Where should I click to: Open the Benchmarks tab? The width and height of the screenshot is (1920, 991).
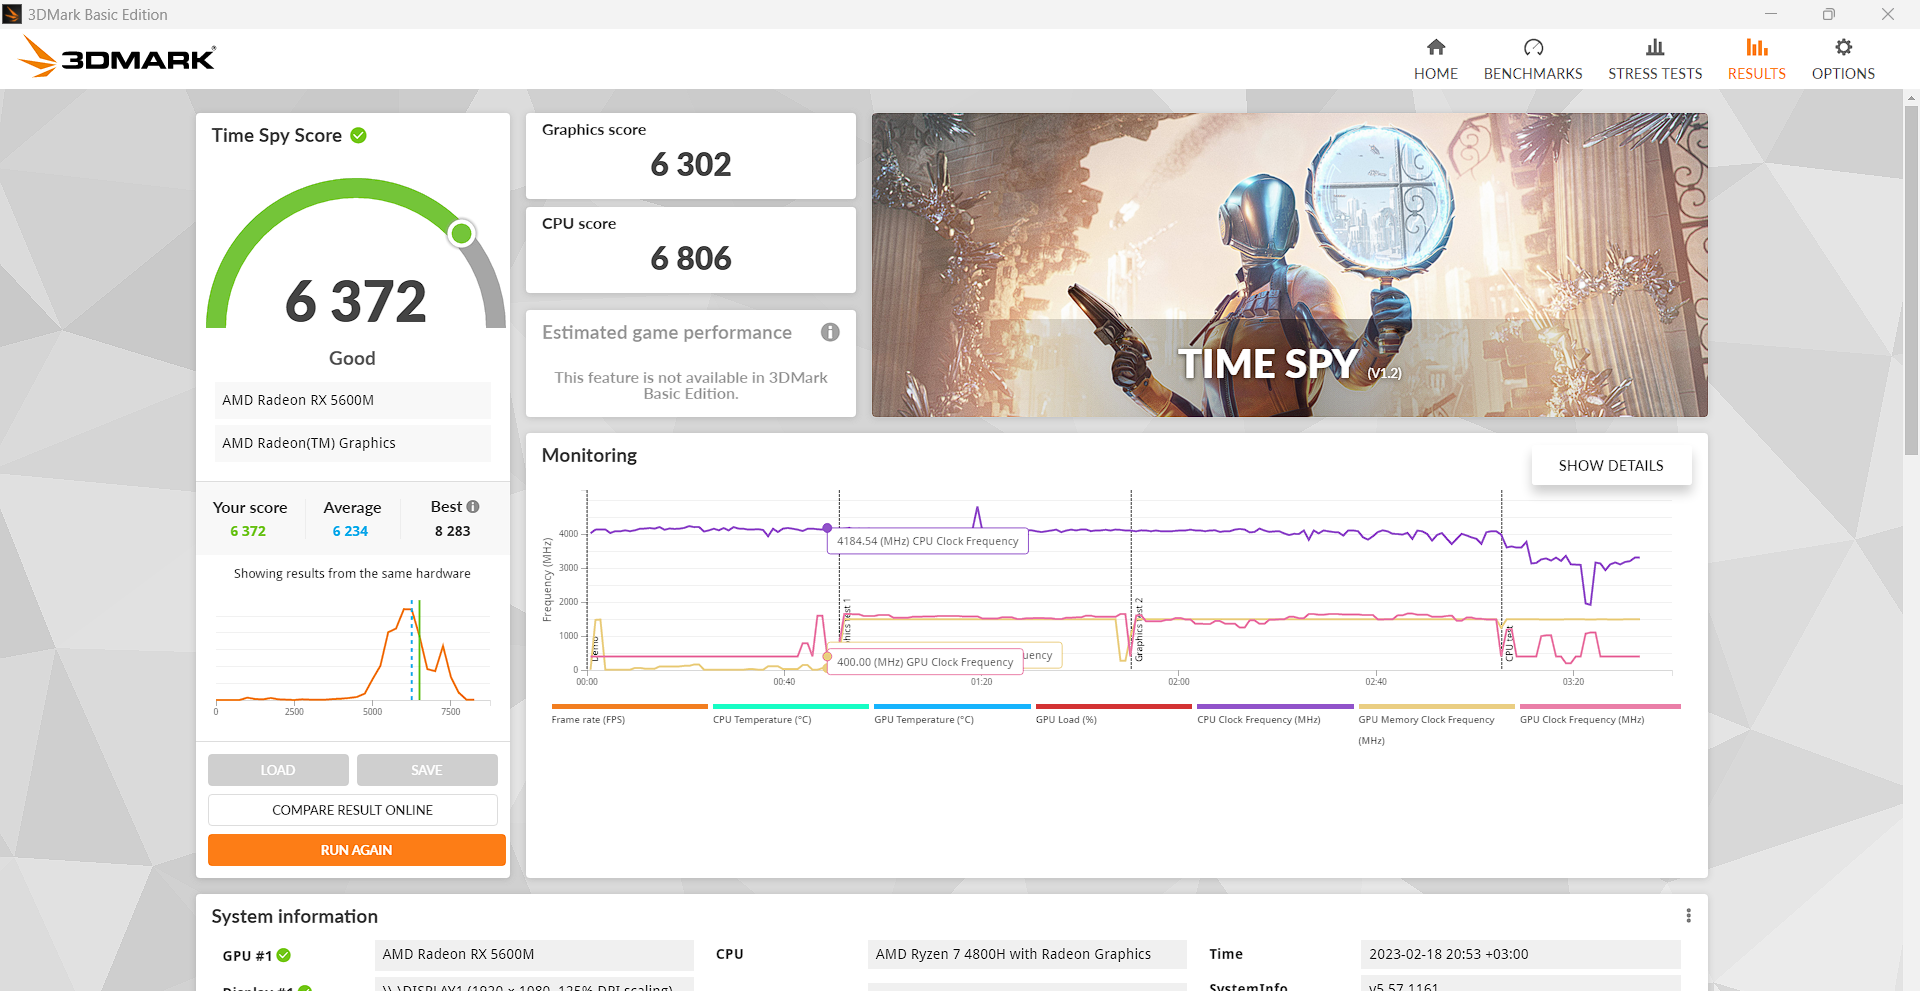pos(1532,59)
